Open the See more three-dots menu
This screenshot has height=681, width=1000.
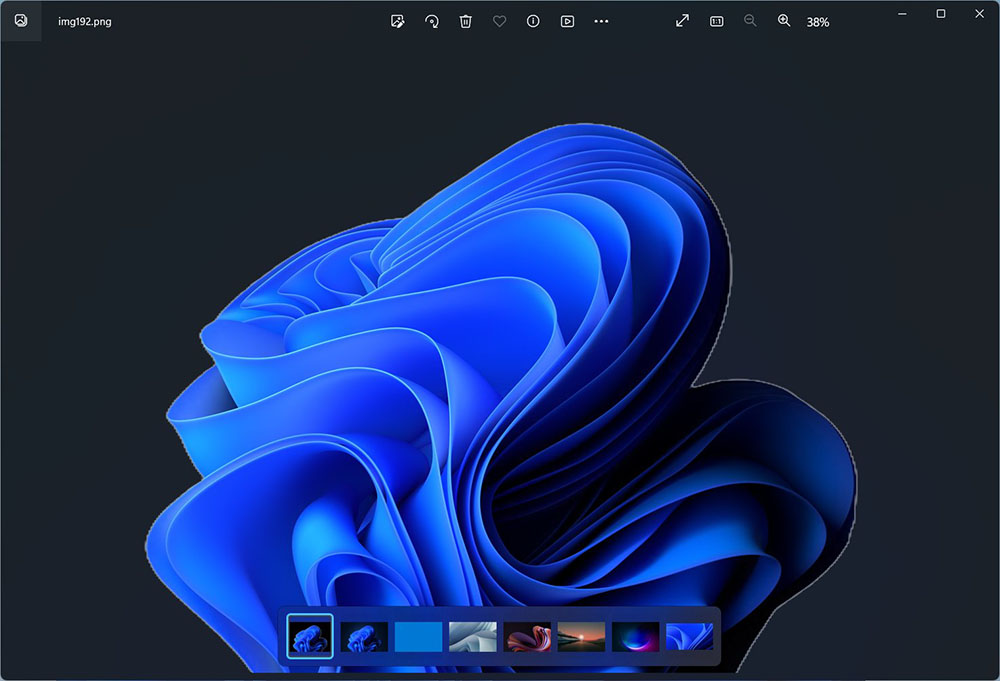coord(601,21)
